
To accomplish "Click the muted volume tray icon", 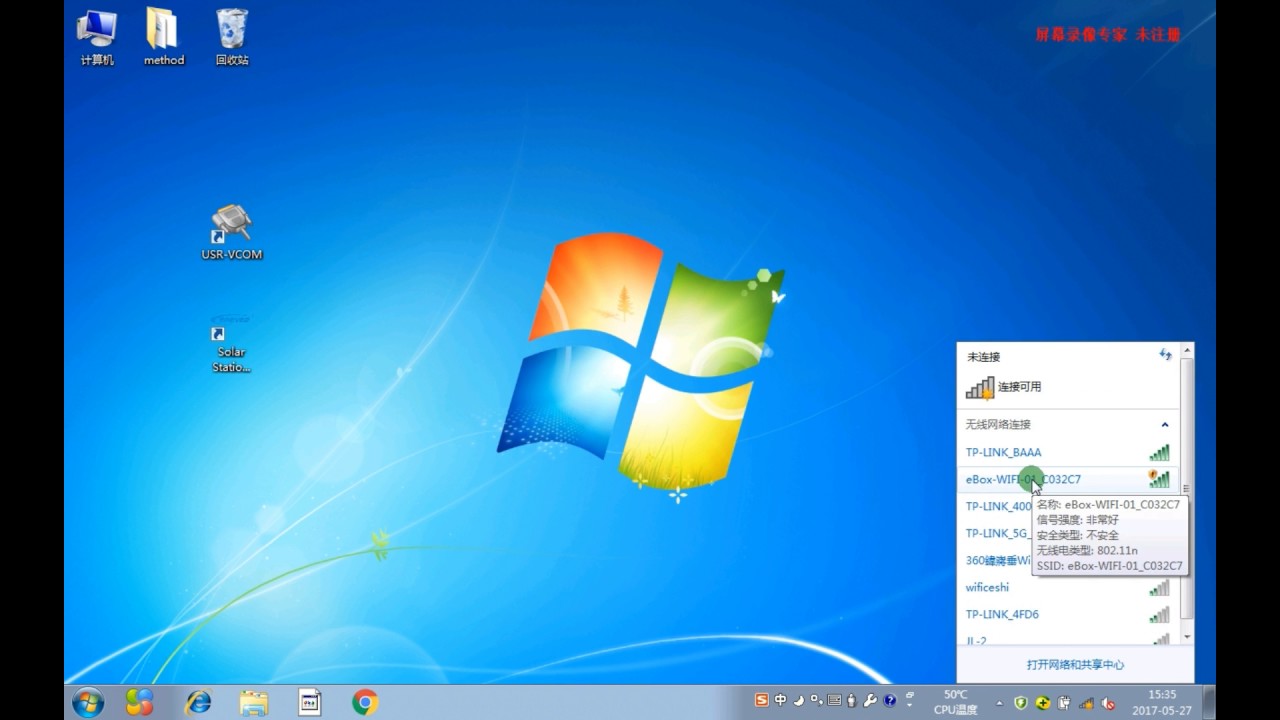I will [1108, 702].
